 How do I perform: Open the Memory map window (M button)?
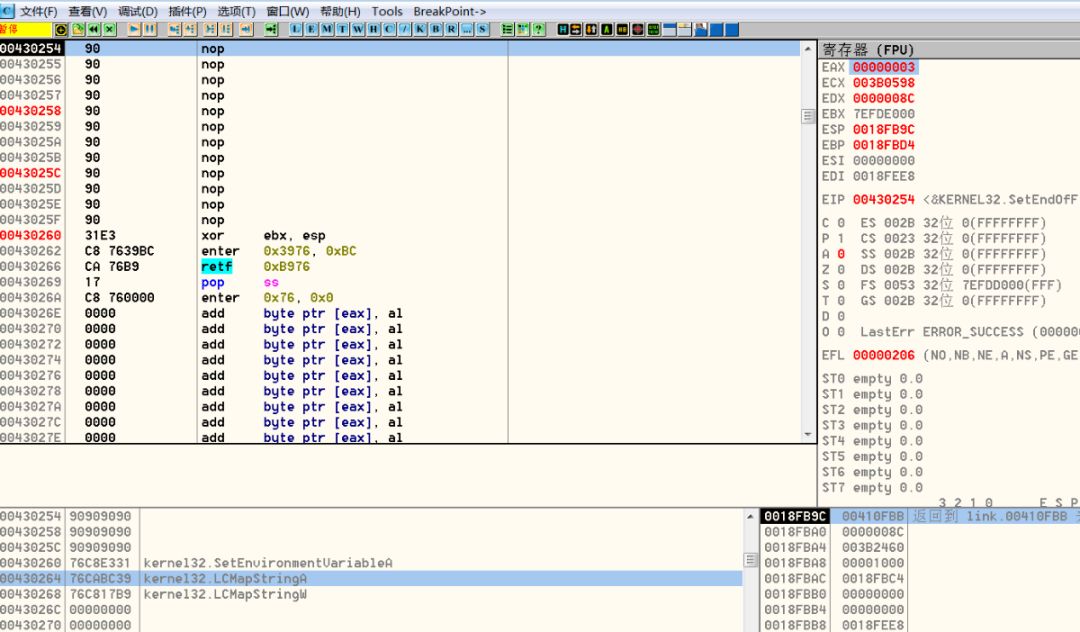click(x=326, y=29)
